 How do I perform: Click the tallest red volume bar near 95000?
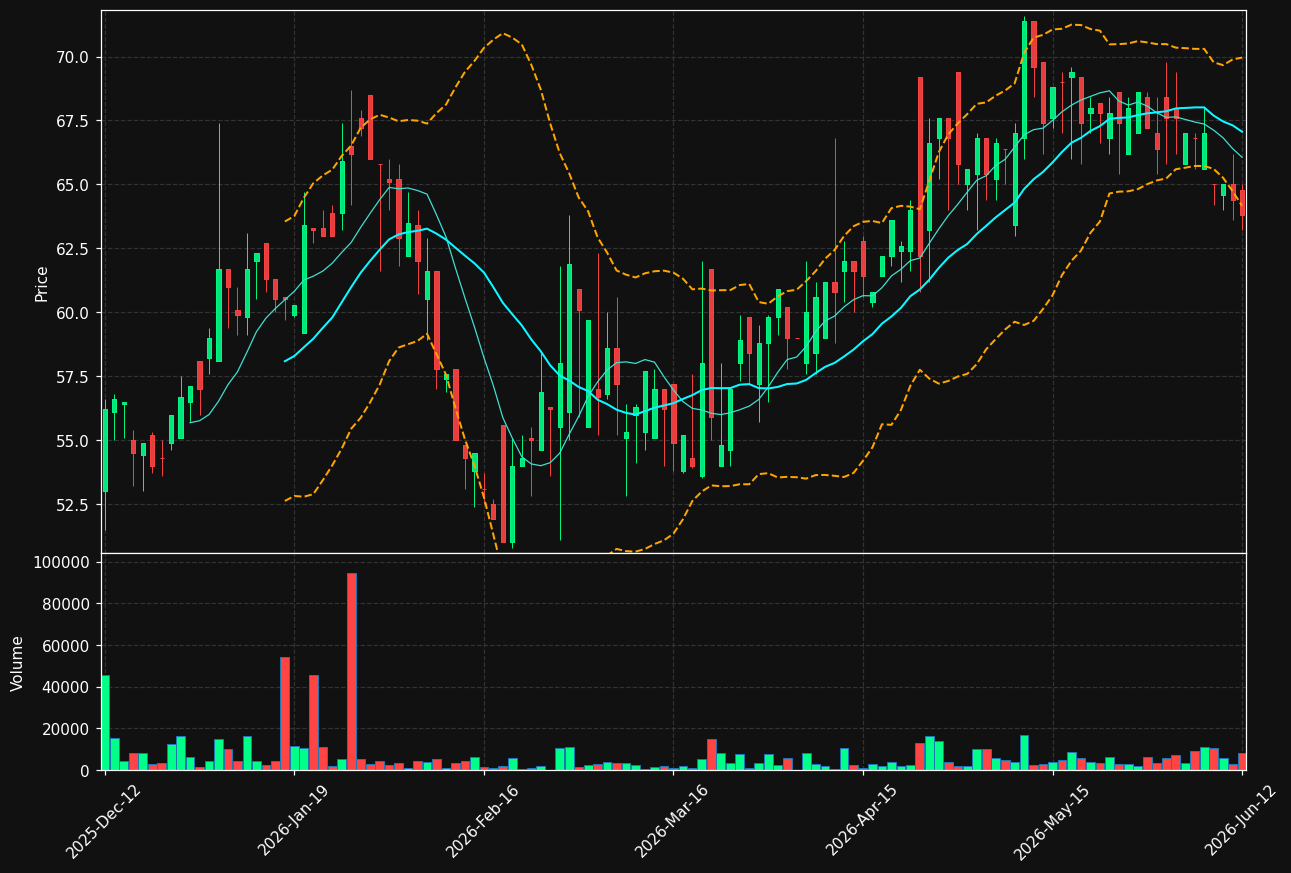coord(352,672)
